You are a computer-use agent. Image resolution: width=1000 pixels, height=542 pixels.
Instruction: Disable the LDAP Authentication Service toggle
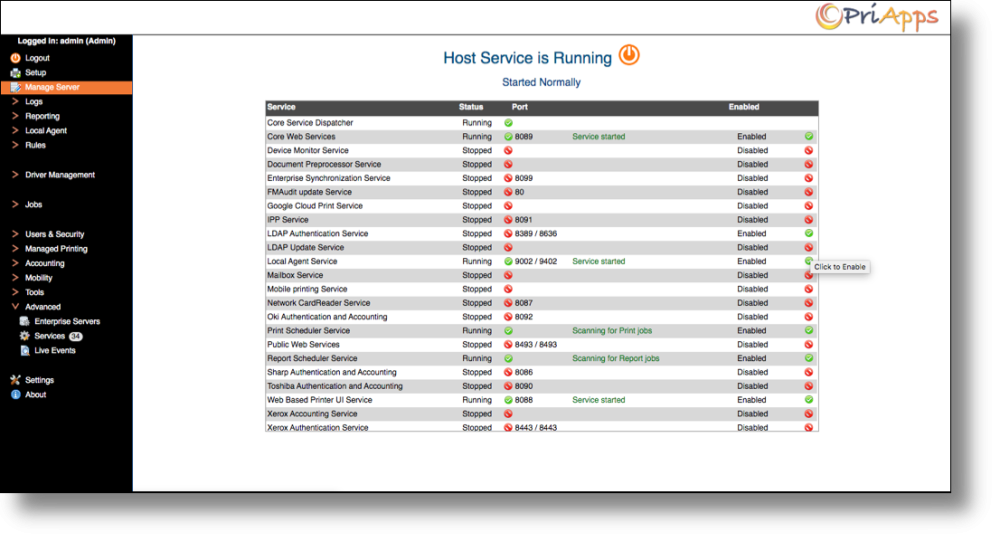point(809,234)
